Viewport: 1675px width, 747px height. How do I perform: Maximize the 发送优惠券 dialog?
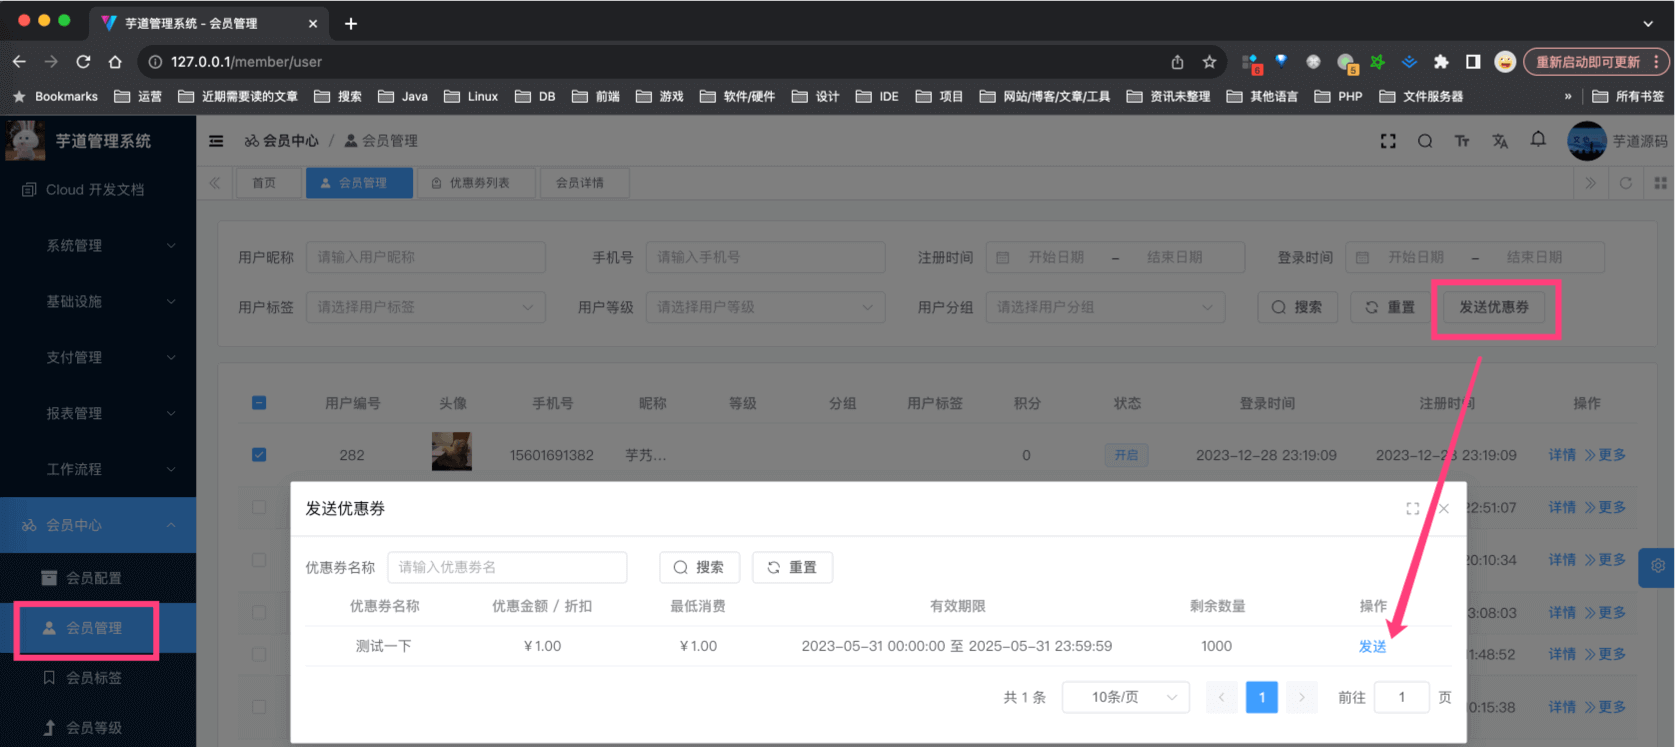pyautogui.click(x=1412, y=509)
